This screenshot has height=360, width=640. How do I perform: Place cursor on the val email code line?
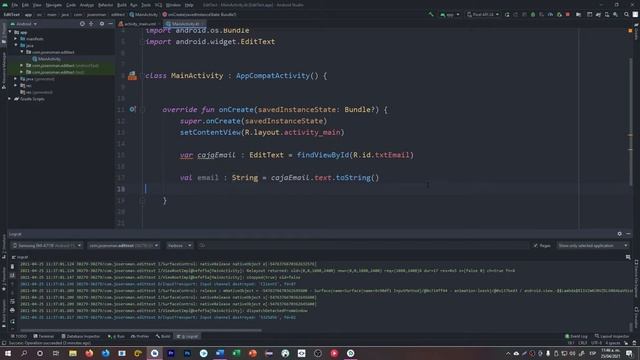click(x=280, y=178)
